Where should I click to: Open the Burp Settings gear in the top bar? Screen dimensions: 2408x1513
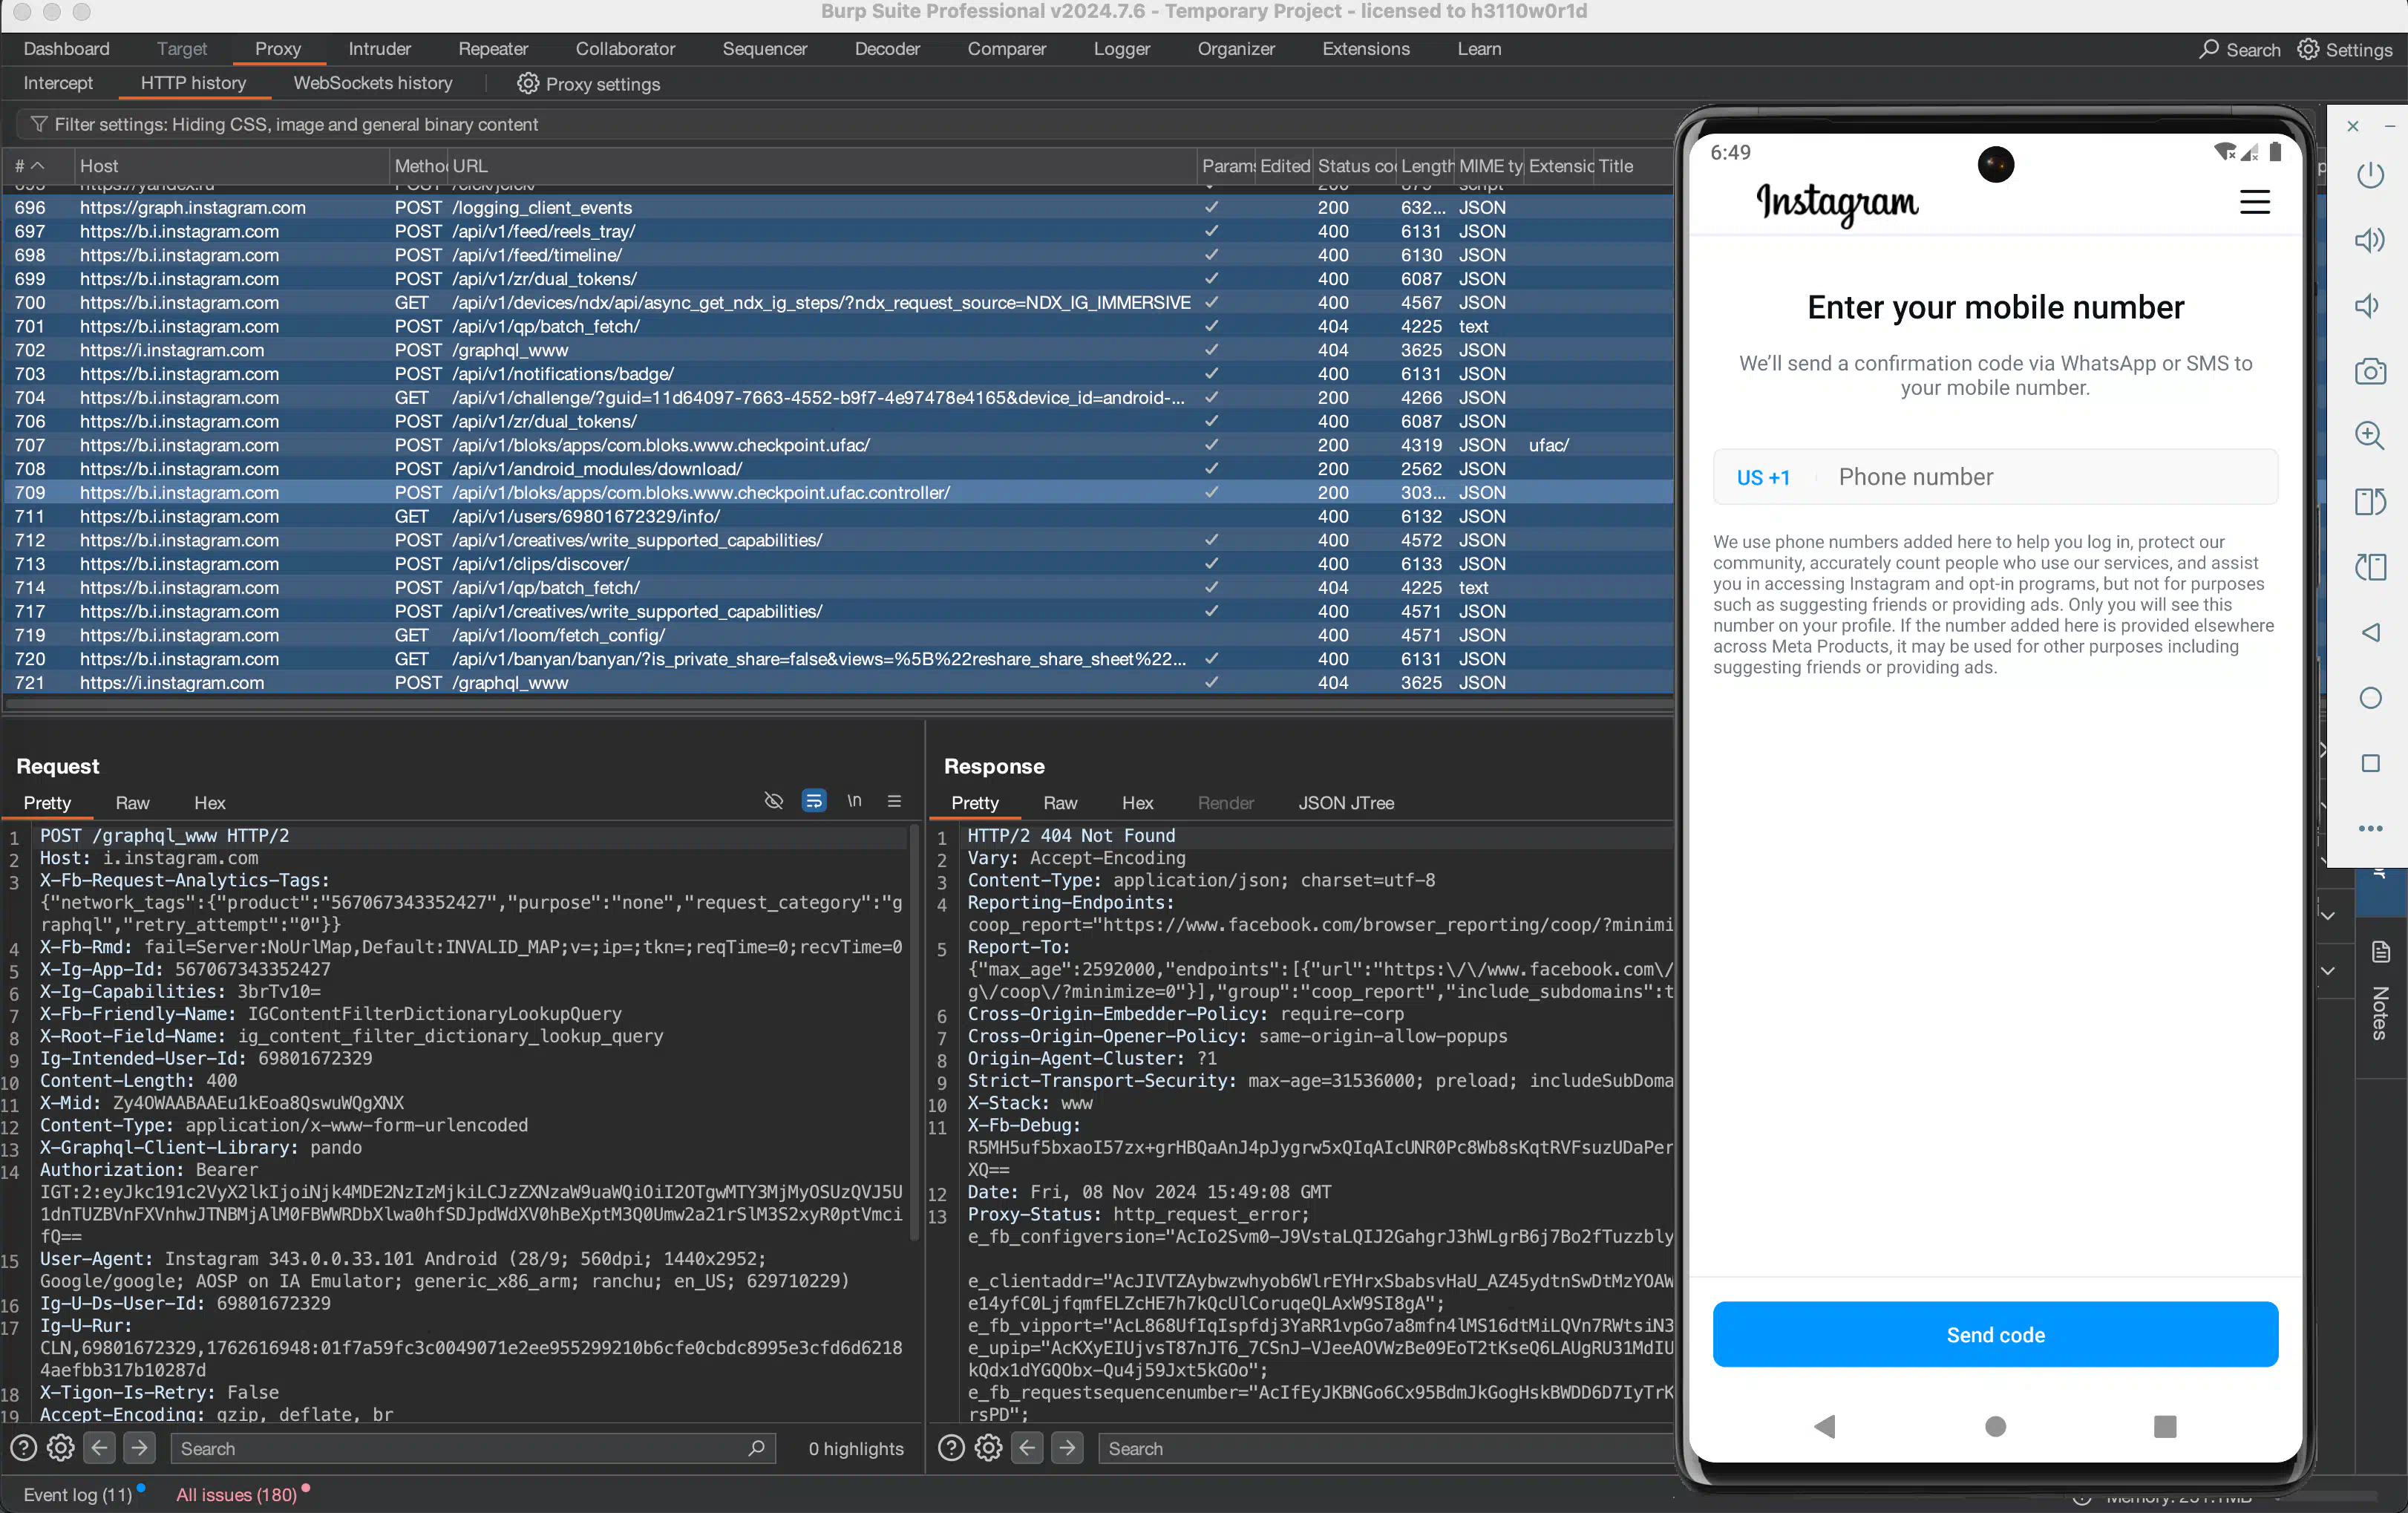2307,49
